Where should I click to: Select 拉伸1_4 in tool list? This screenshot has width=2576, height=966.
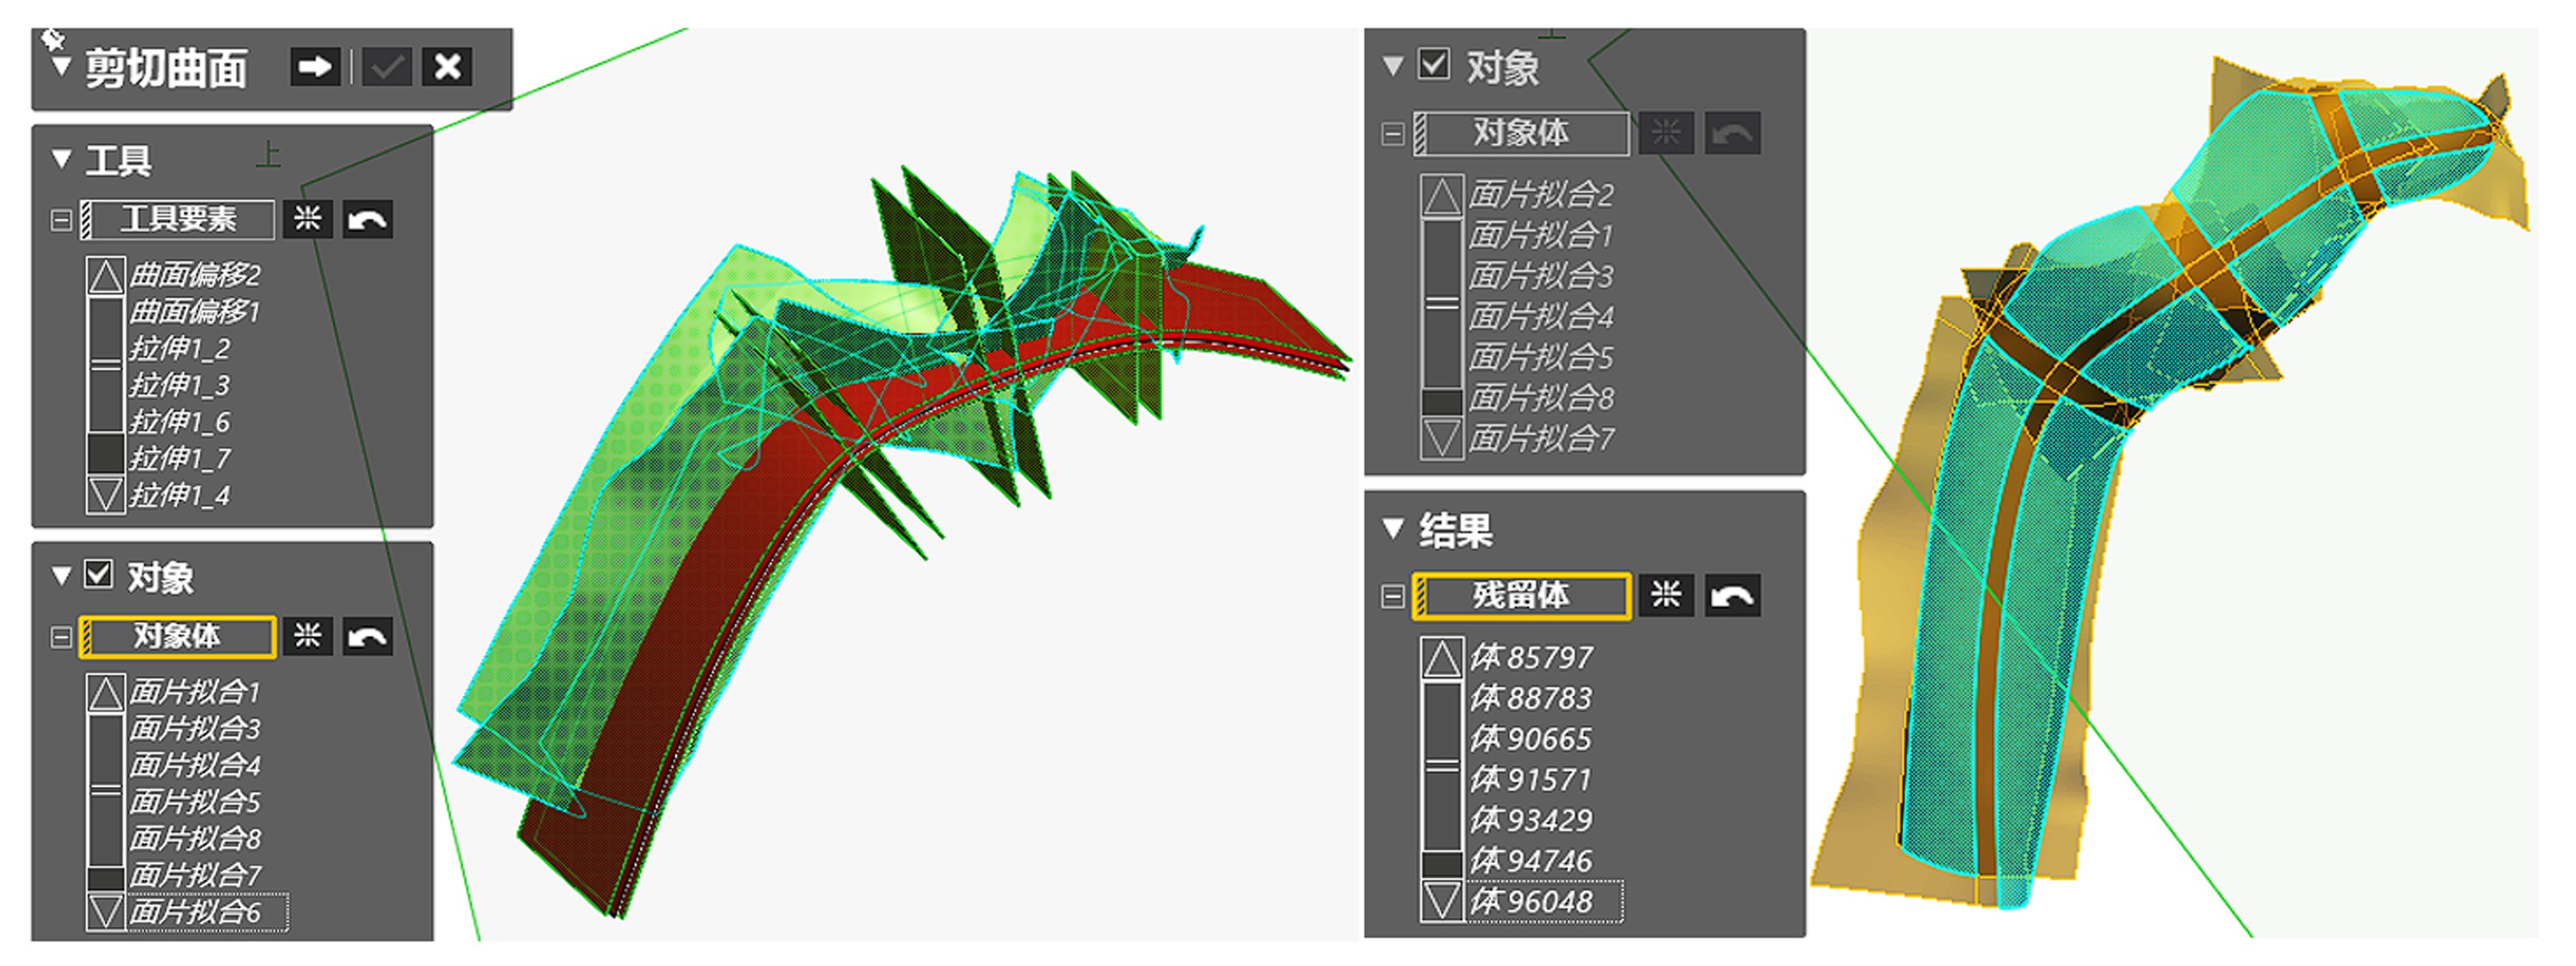click(x=180, y=495)
